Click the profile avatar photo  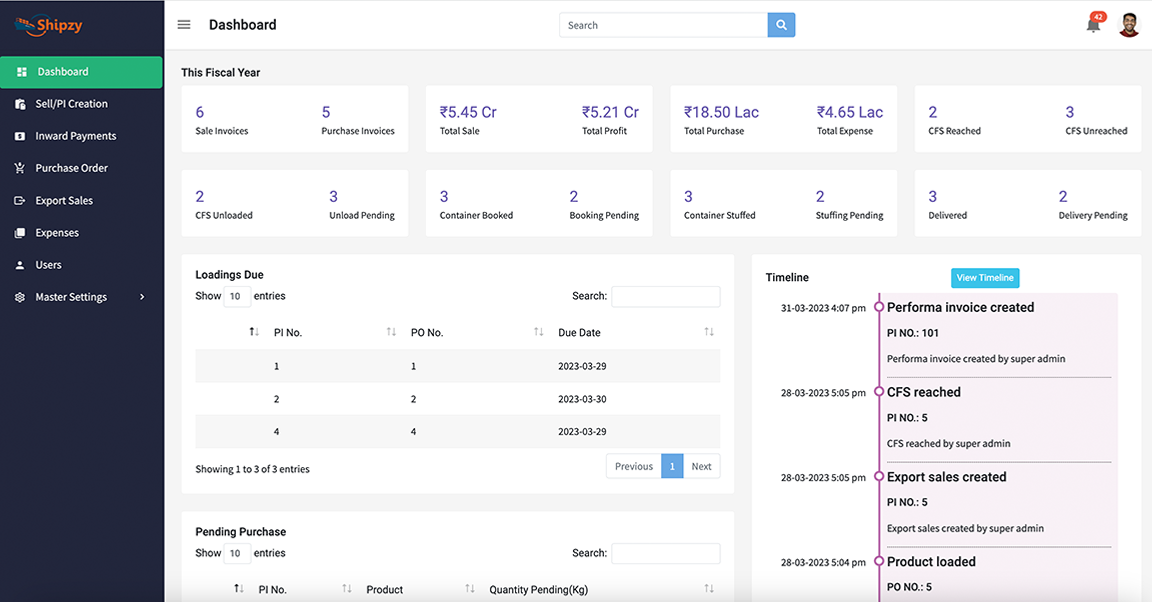1129,23
